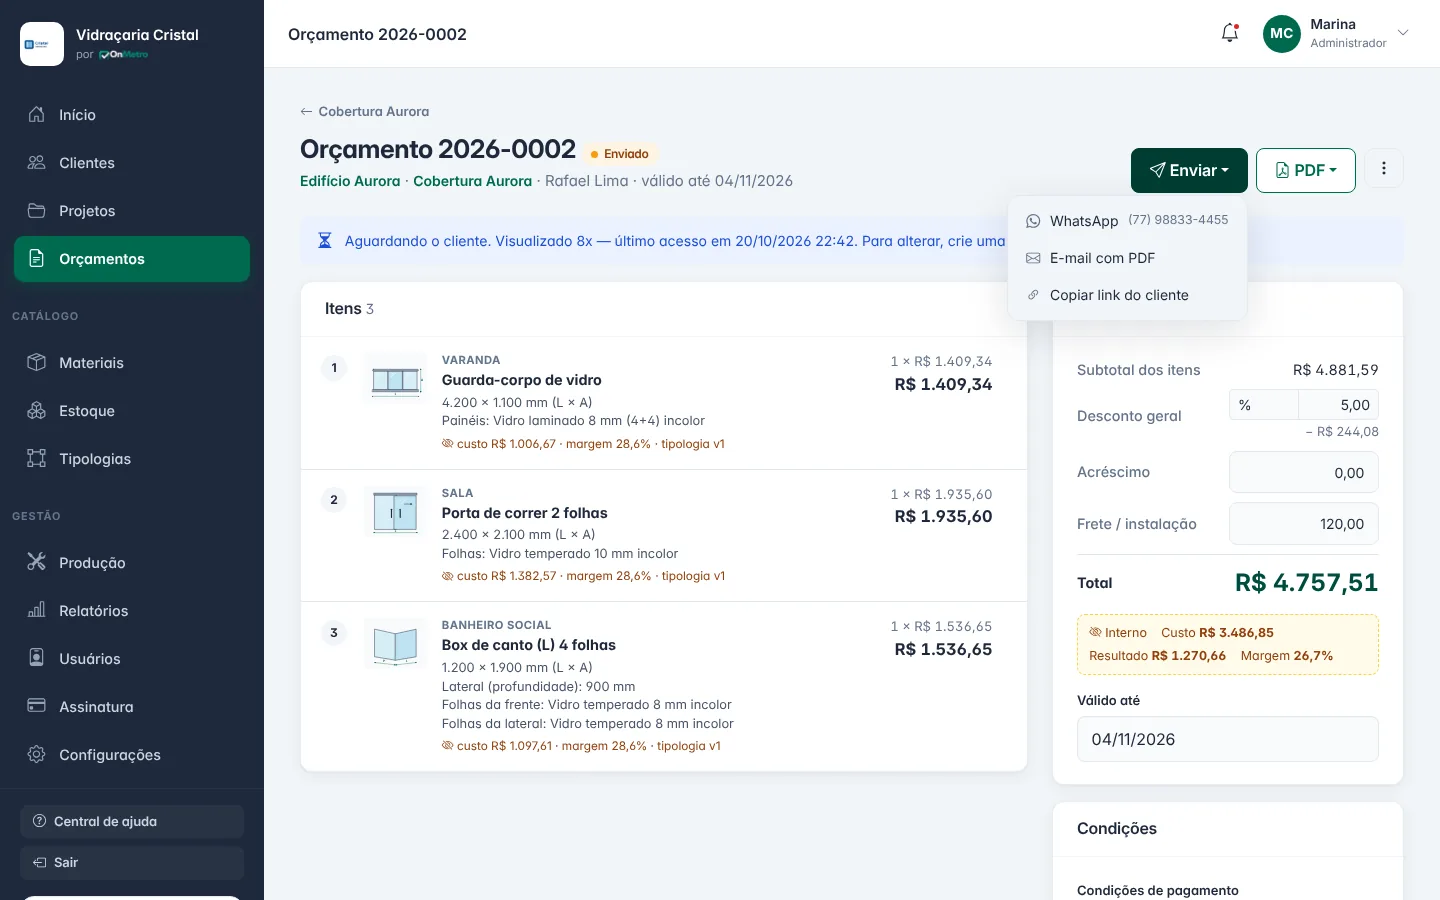Image resolution: width=1440 pixels, height=900 pixels.
Task: Click the Vidraçaria Cristal logo
Action: click(42, 44)
